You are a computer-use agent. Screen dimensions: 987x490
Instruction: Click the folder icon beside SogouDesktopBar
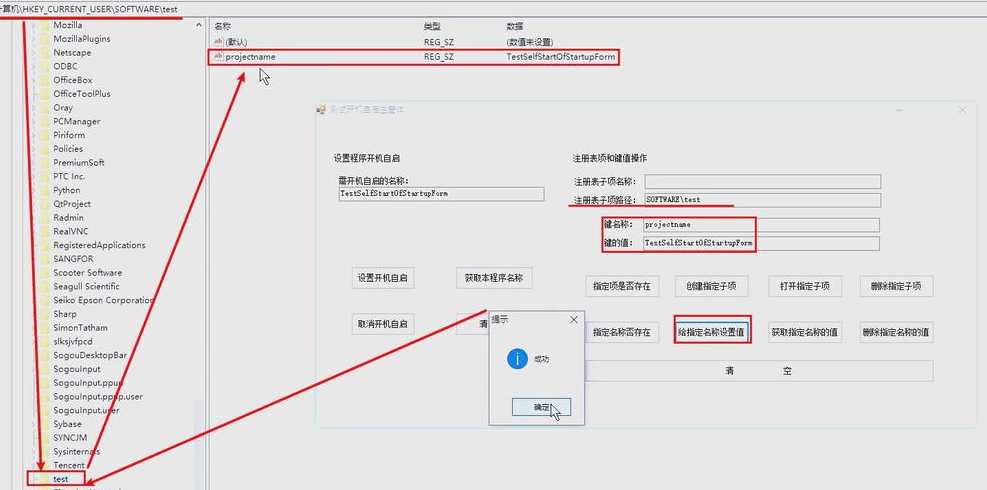(43, 355)
